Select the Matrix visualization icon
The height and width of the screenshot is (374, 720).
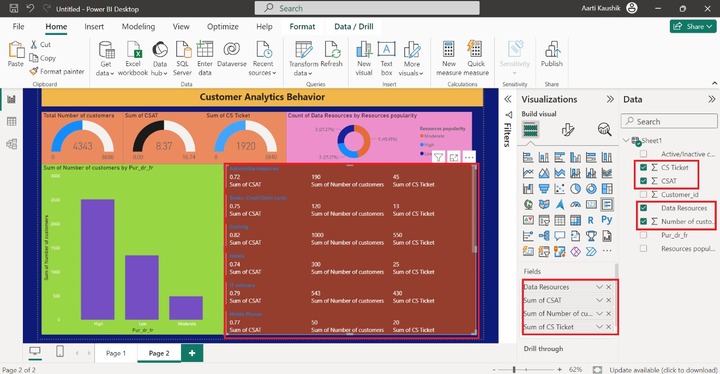[x=575, y=220]
